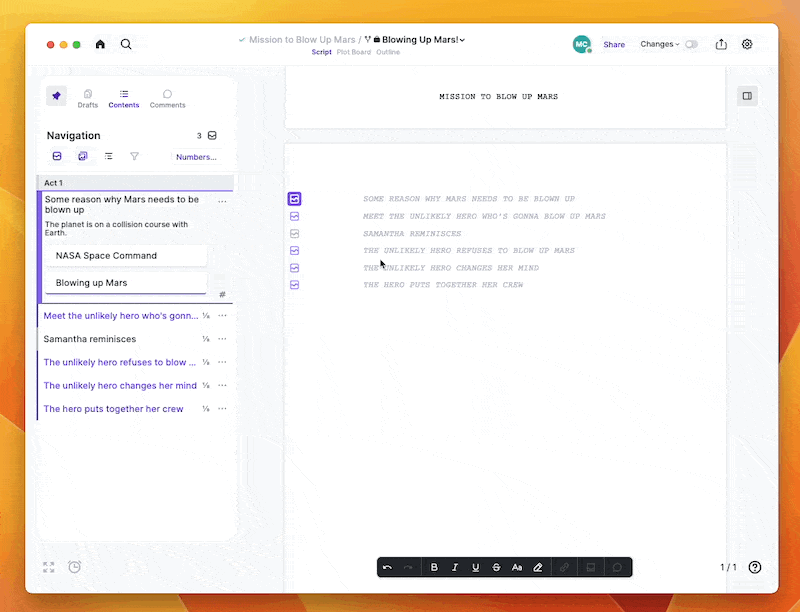
Task: Switch to the Outline tab
Action: pos(388,52)
